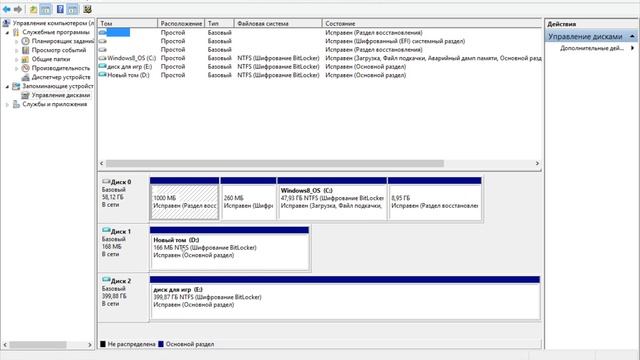Image resolution: width=640 pixels, height=360 pixels.
Task: Select the highlighted first volume row
Action: [x=320, y=32]
